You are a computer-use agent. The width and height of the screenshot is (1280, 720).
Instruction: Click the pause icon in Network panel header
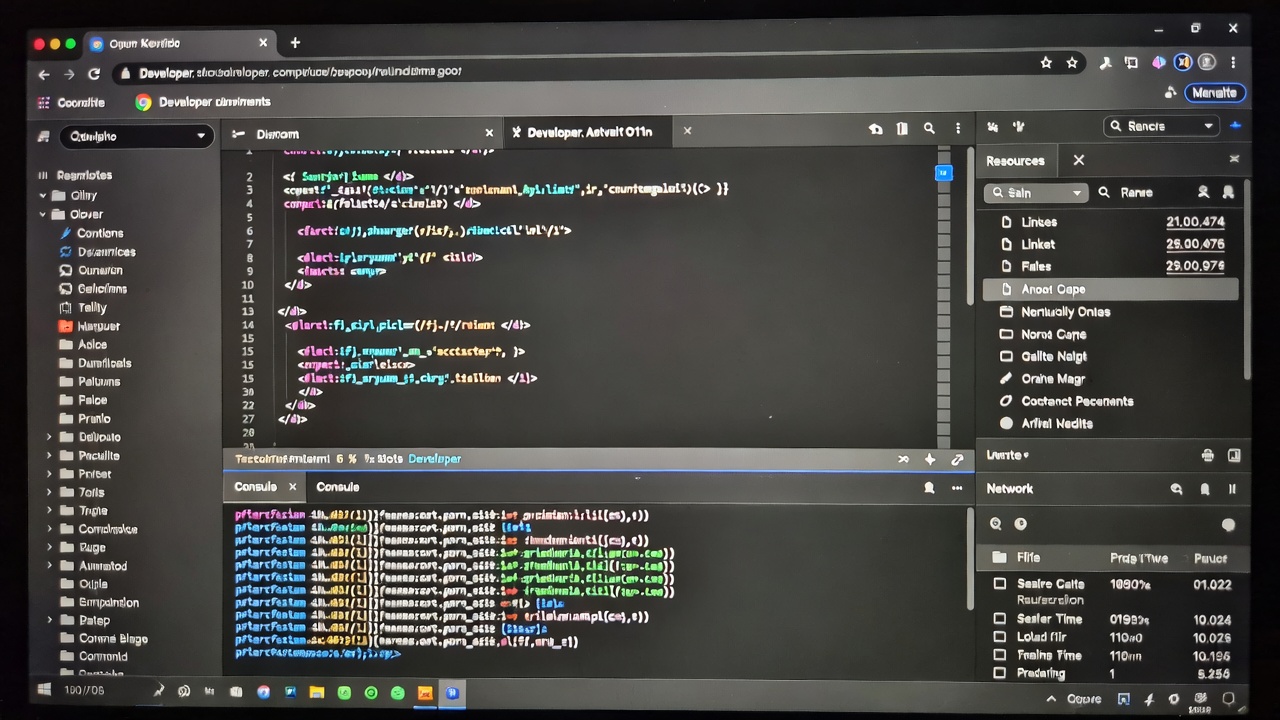coord(1232,489)
